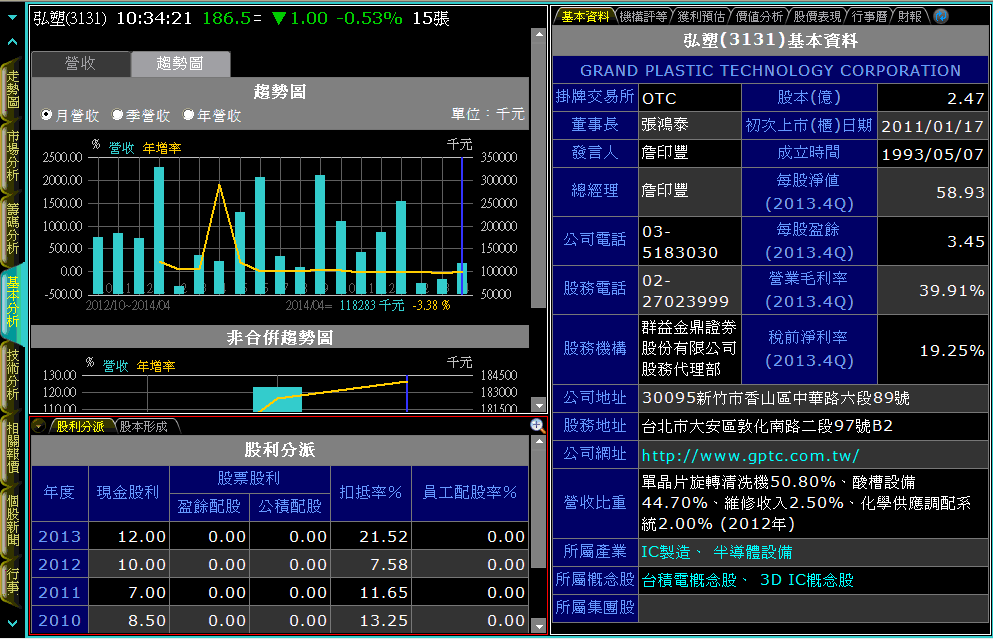Select the 股本形成 tab
The width and height of the screenshot is (993, 639).
144,426
